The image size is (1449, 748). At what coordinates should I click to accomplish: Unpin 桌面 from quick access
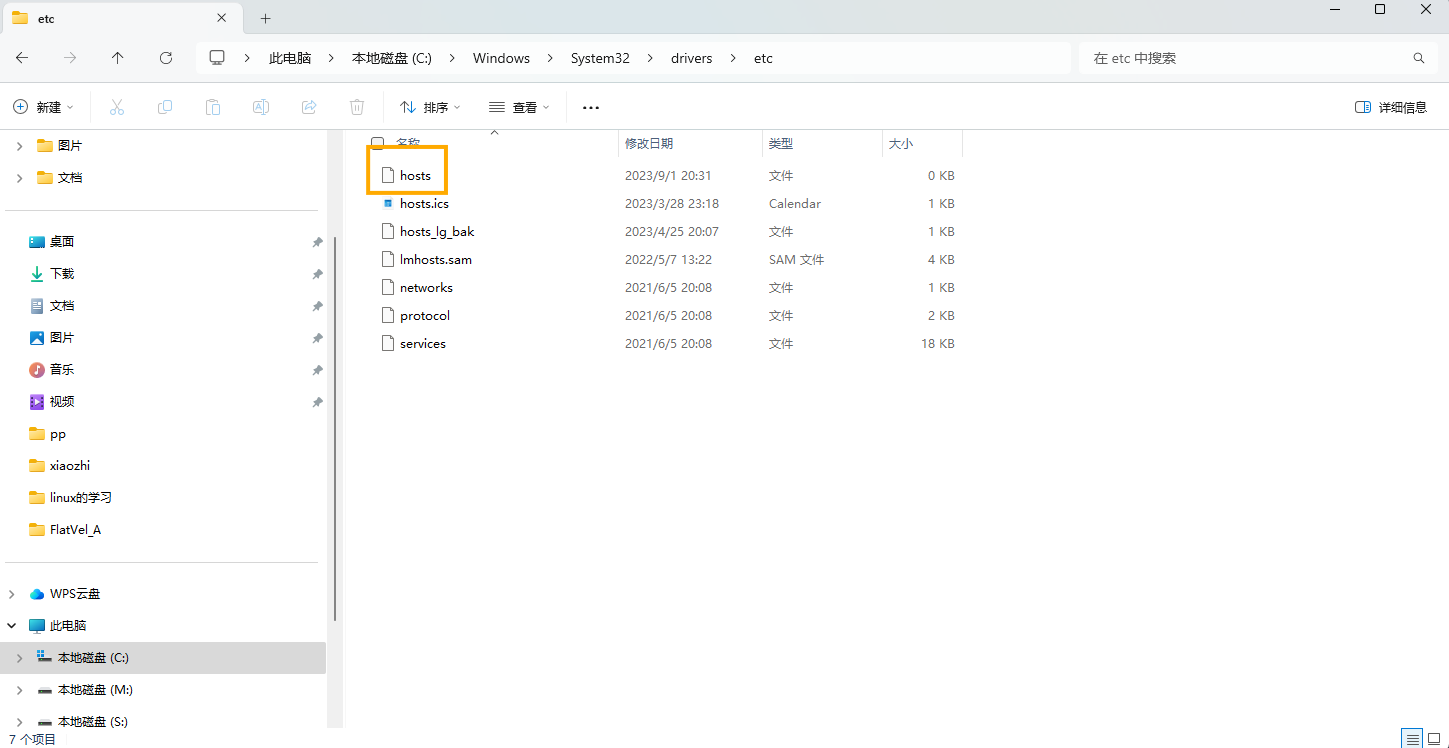[x=317, y=242]
